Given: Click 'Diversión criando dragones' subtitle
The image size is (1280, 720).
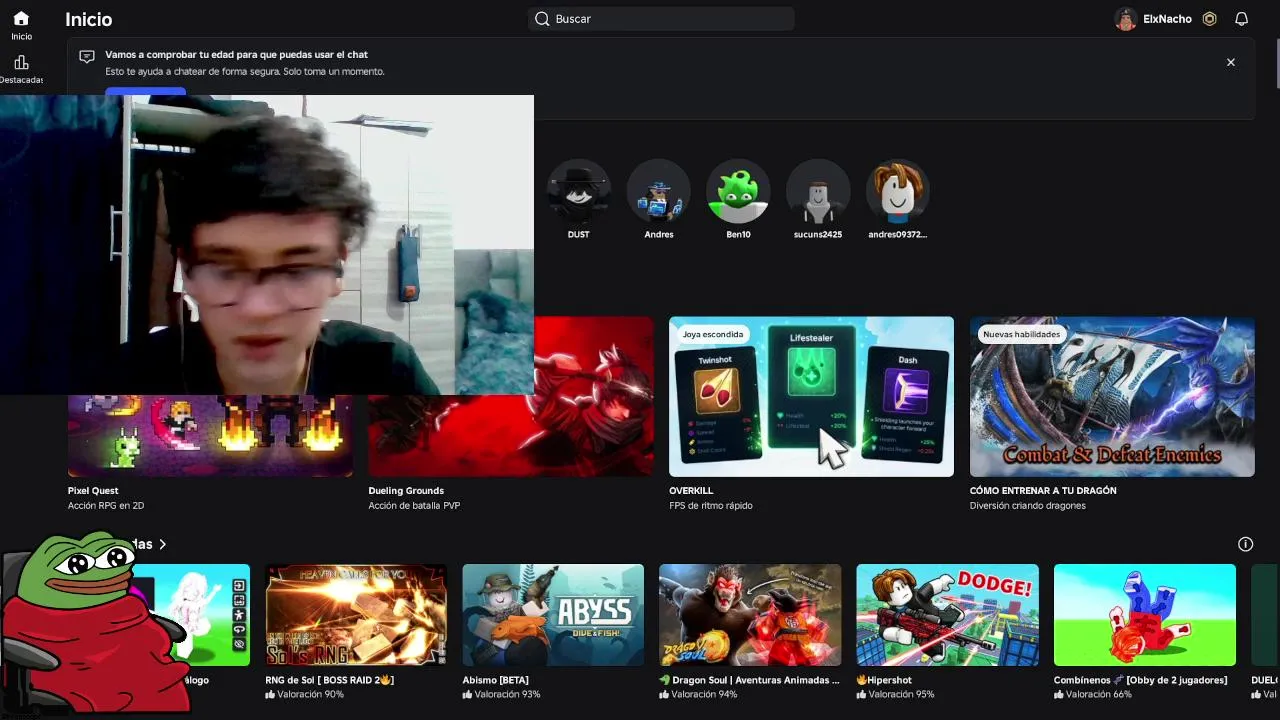Looking at the screenshot, I should (1028, 506).
